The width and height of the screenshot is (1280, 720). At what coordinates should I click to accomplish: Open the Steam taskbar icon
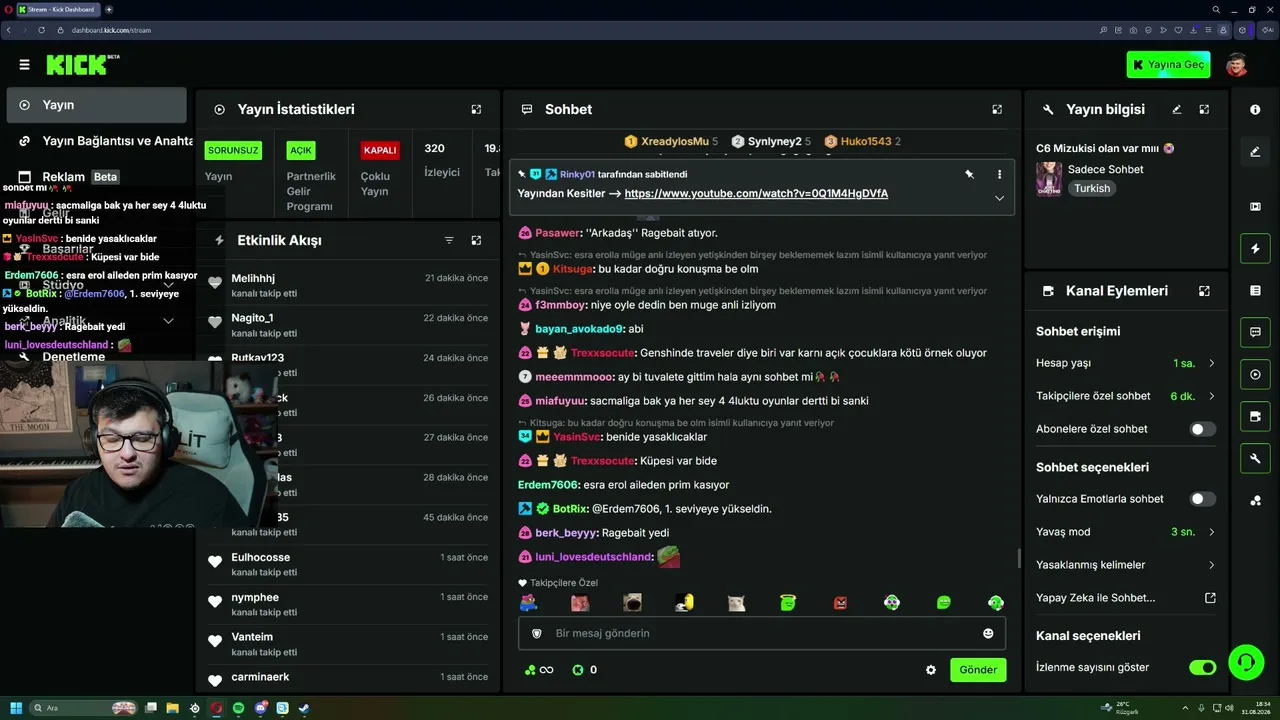[x=304, y=708]
